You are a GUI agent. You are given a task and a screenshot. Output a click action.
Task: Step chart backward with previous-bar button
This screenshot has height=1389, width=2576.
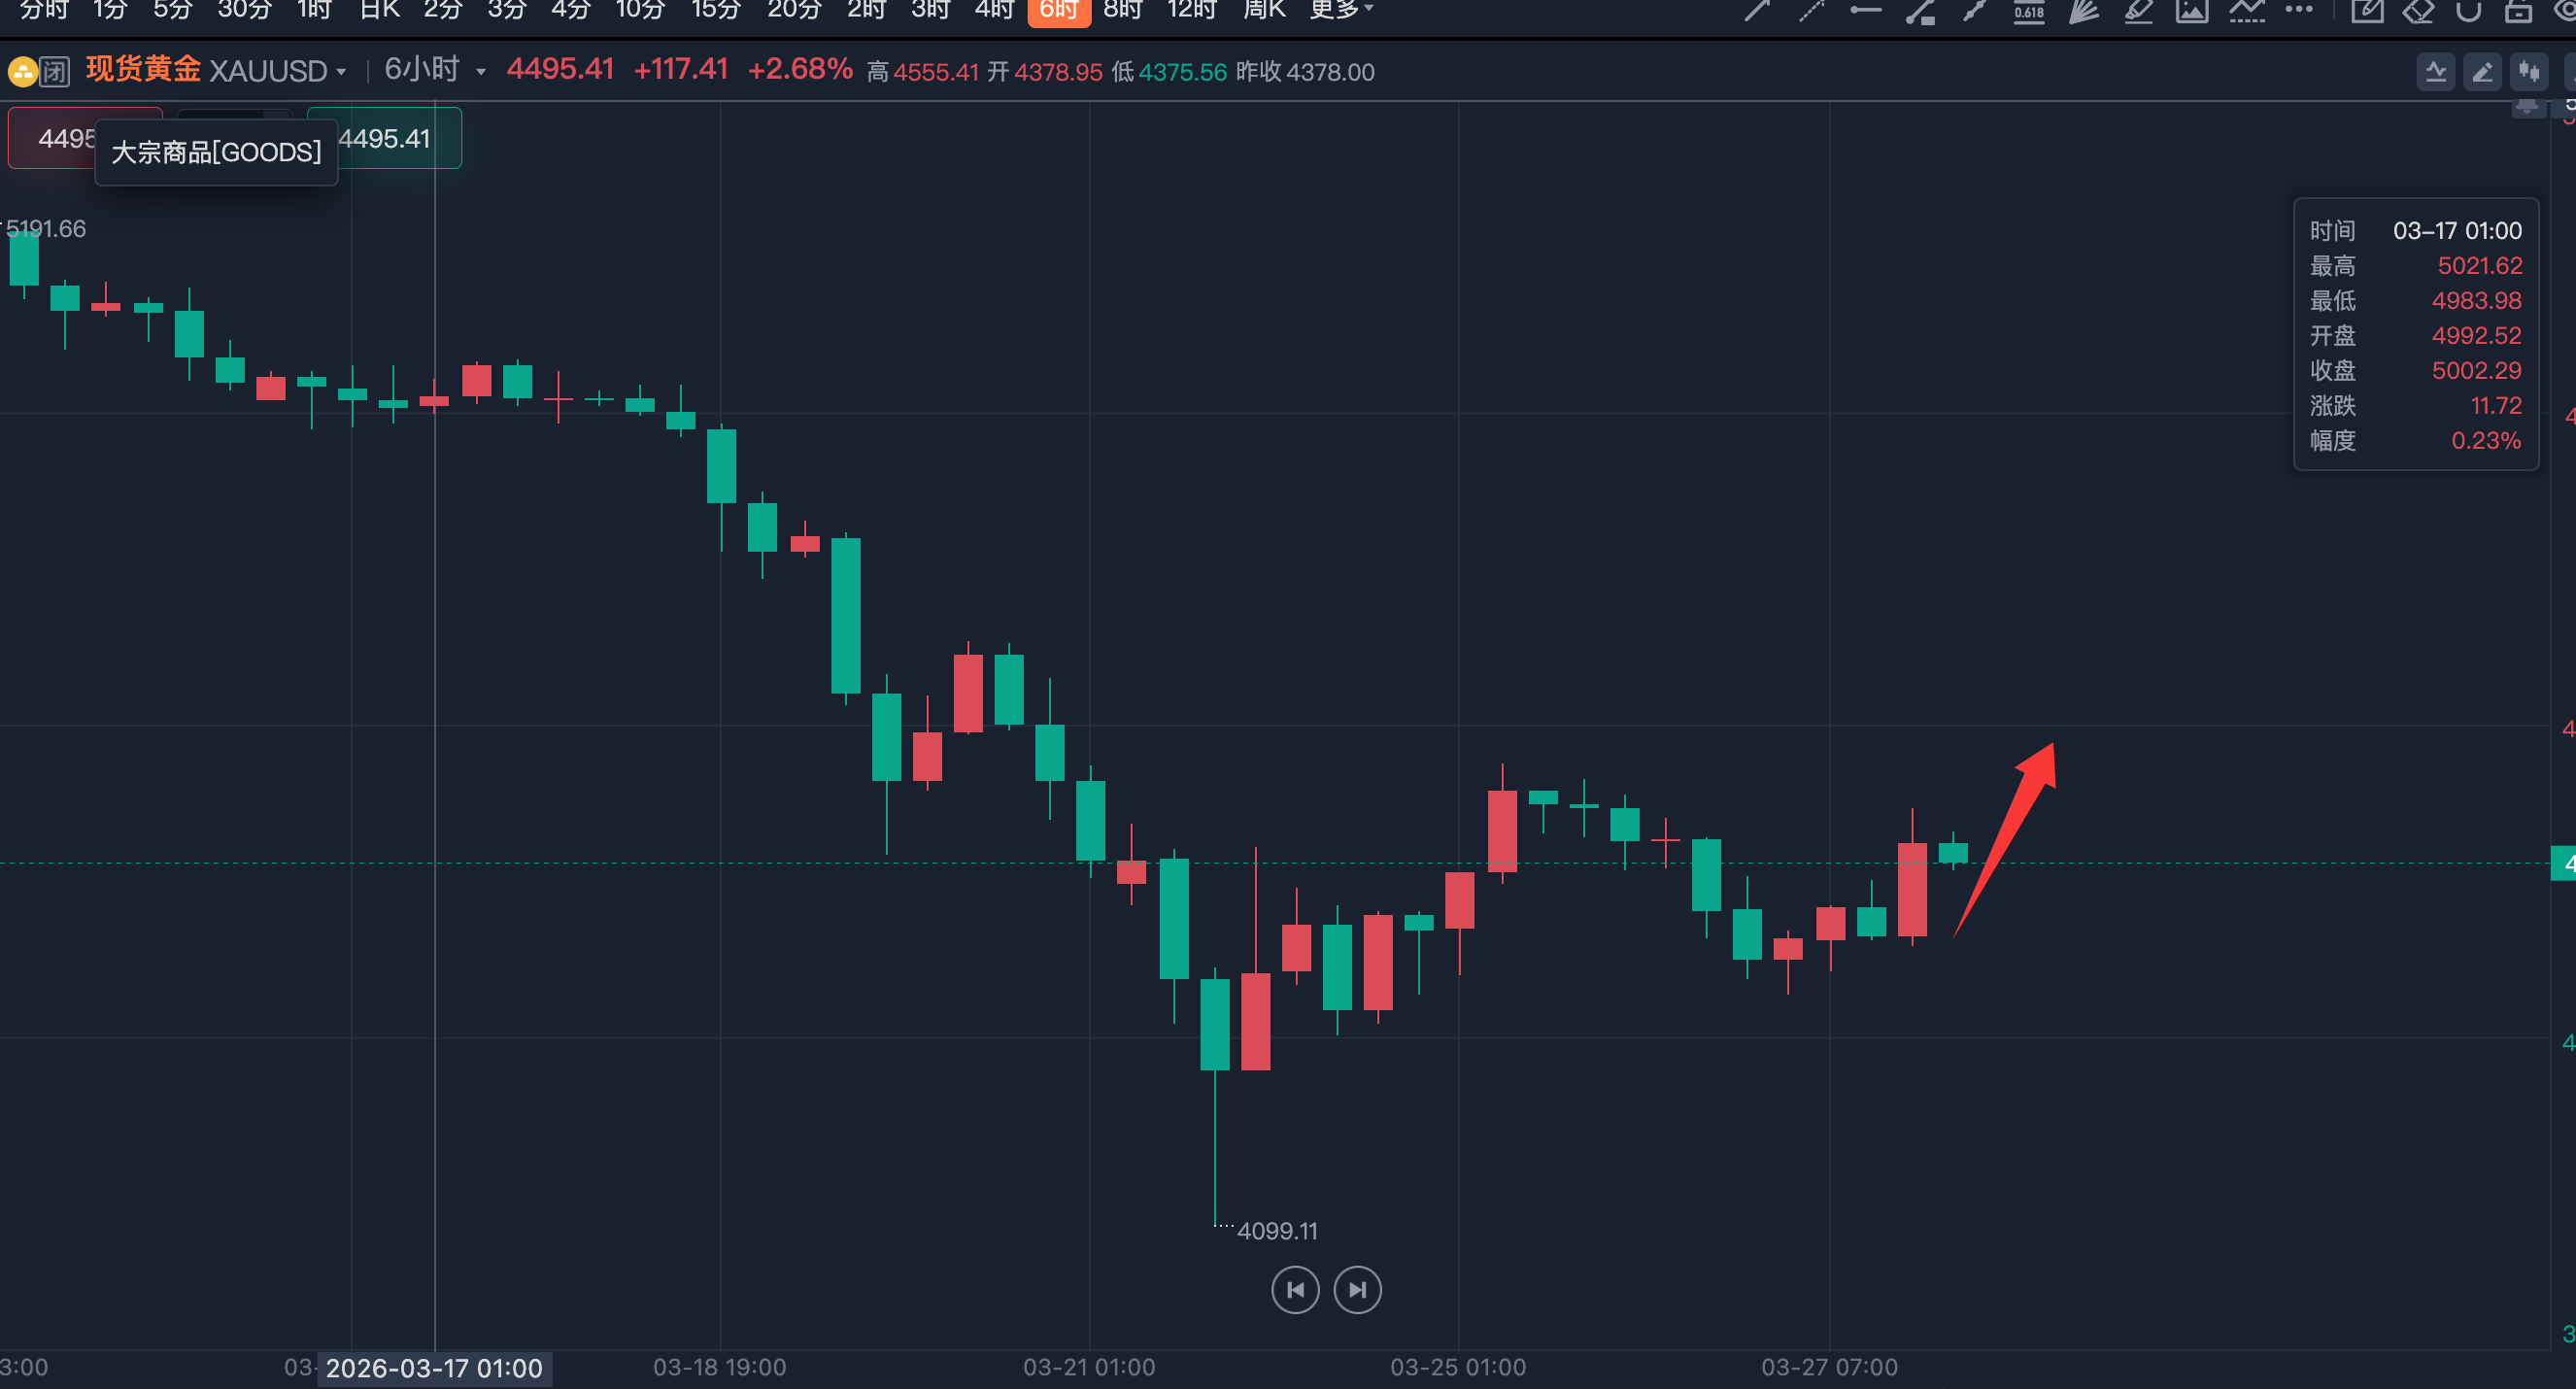click(1295, 1290)
